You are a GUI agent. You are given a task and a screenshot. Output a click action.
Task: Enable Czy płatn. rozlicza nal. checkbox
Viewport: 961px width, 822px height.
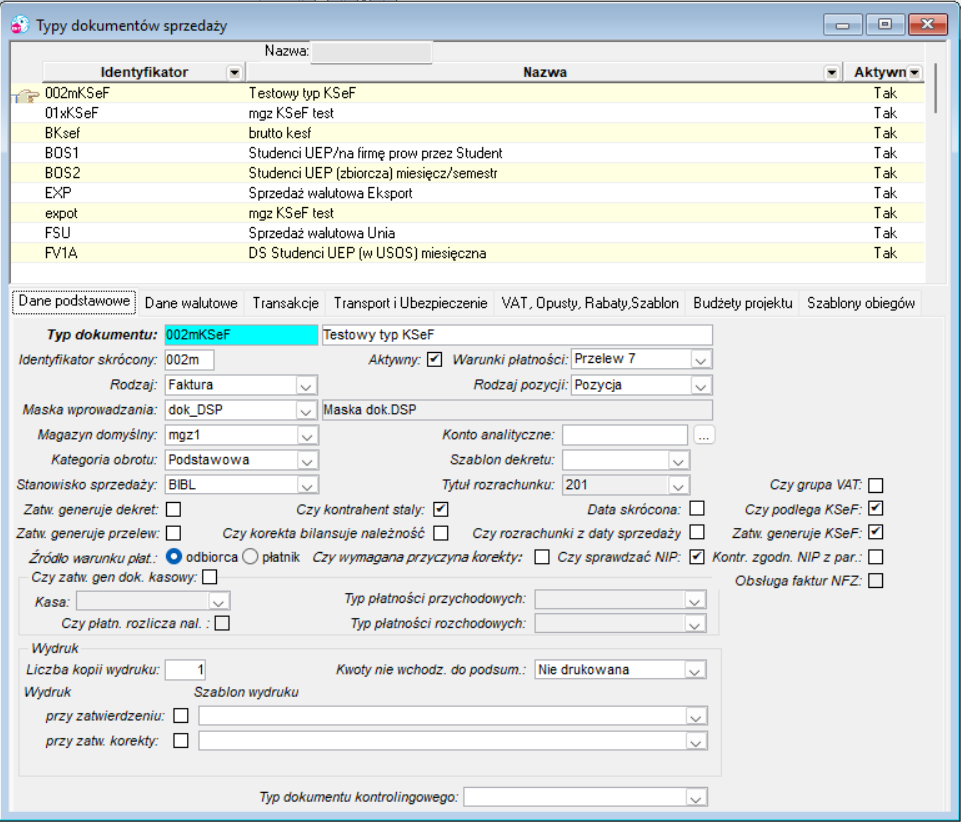click(x=222, y=623)
